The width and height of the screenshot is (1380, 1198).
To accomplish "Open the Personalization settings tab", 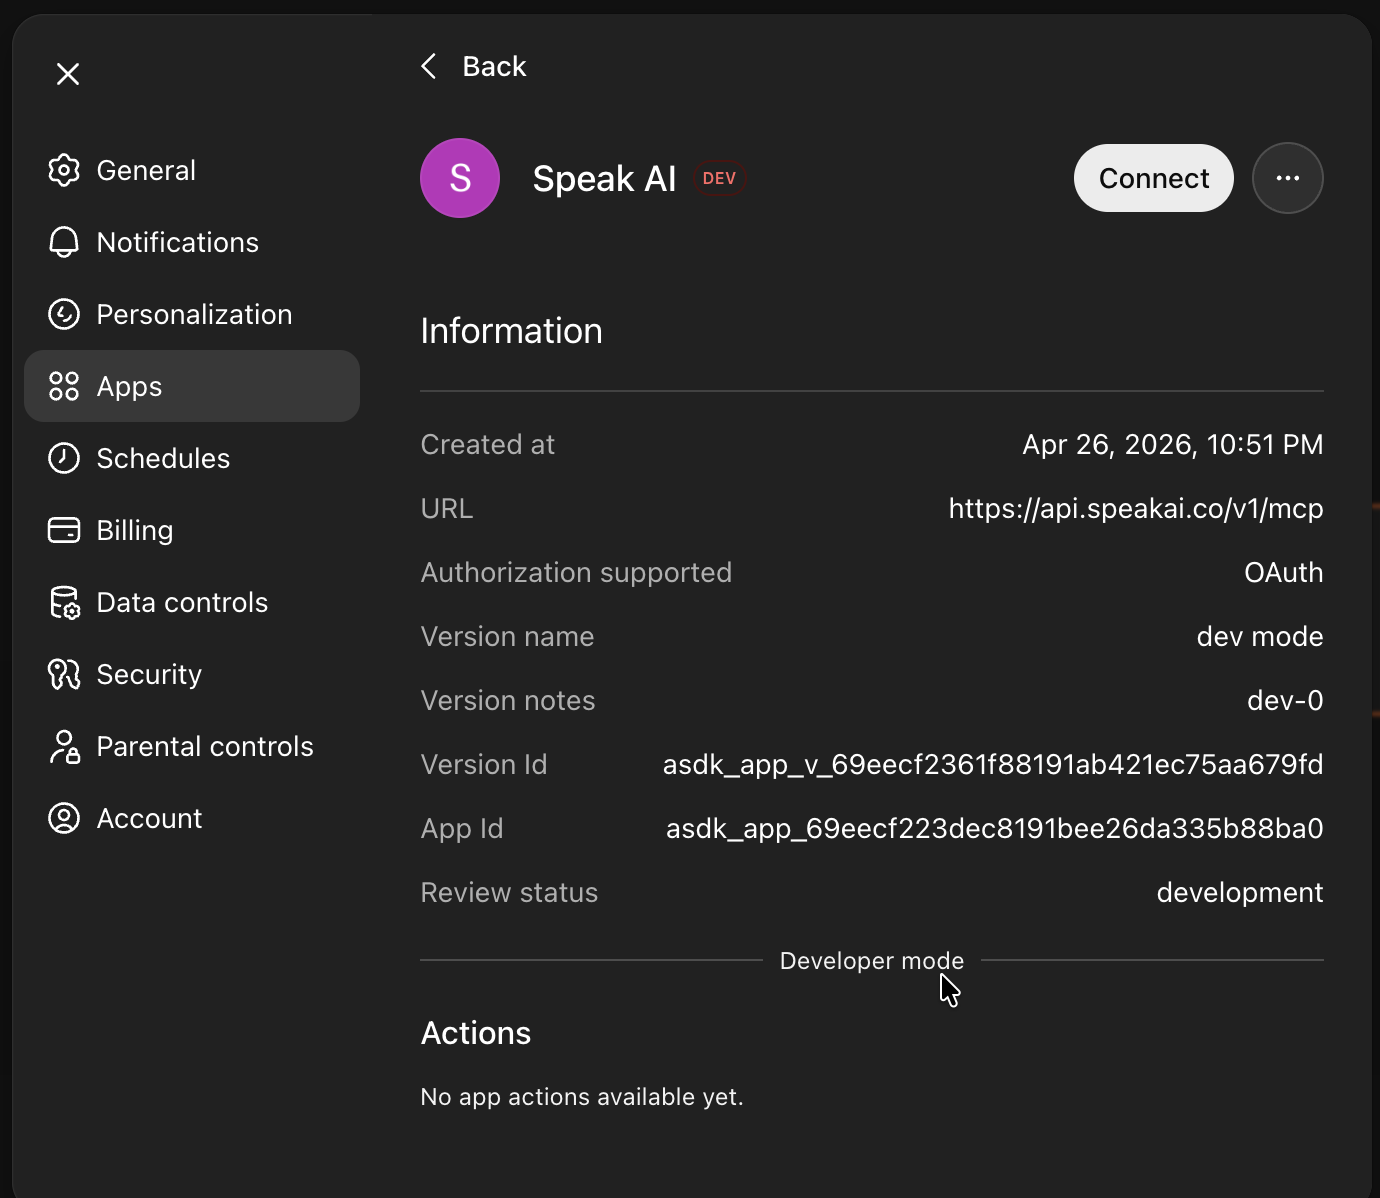I will [x=192, y=314].
